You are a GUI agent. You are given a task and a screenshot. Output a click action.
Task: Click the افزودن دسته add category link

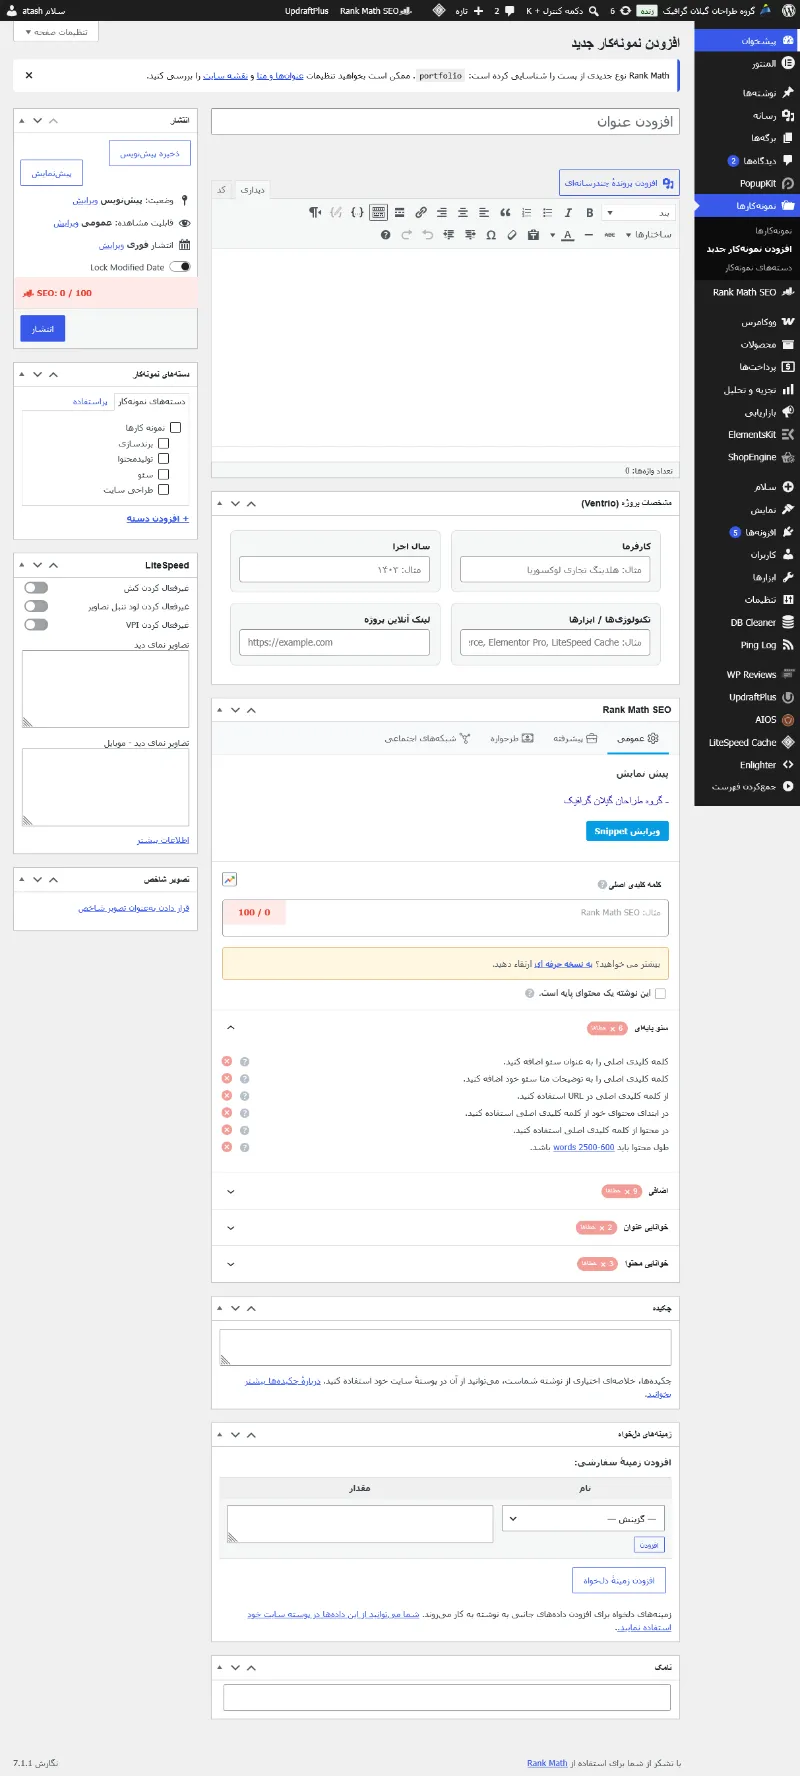(x=158, y=518)
